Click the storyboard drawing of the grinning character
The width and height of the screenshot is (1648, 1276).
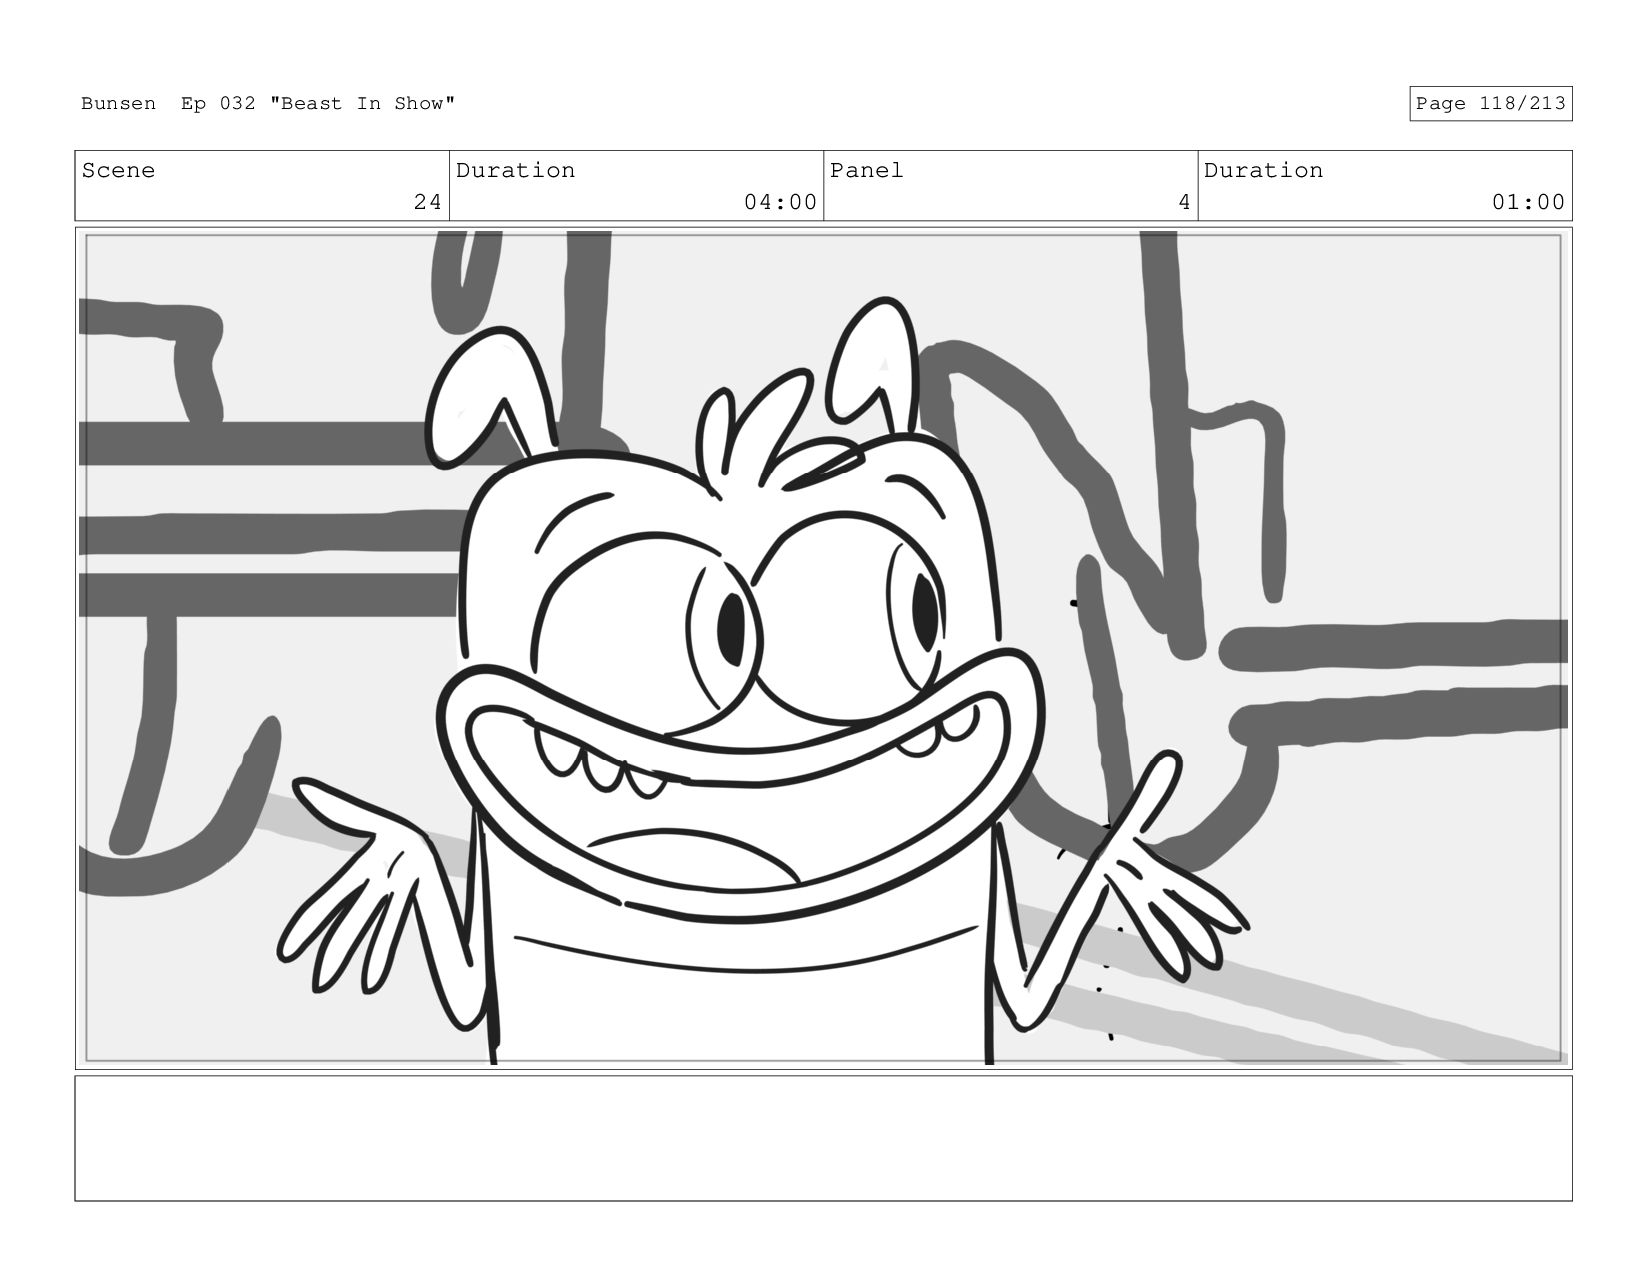click(x=823, y=648)
